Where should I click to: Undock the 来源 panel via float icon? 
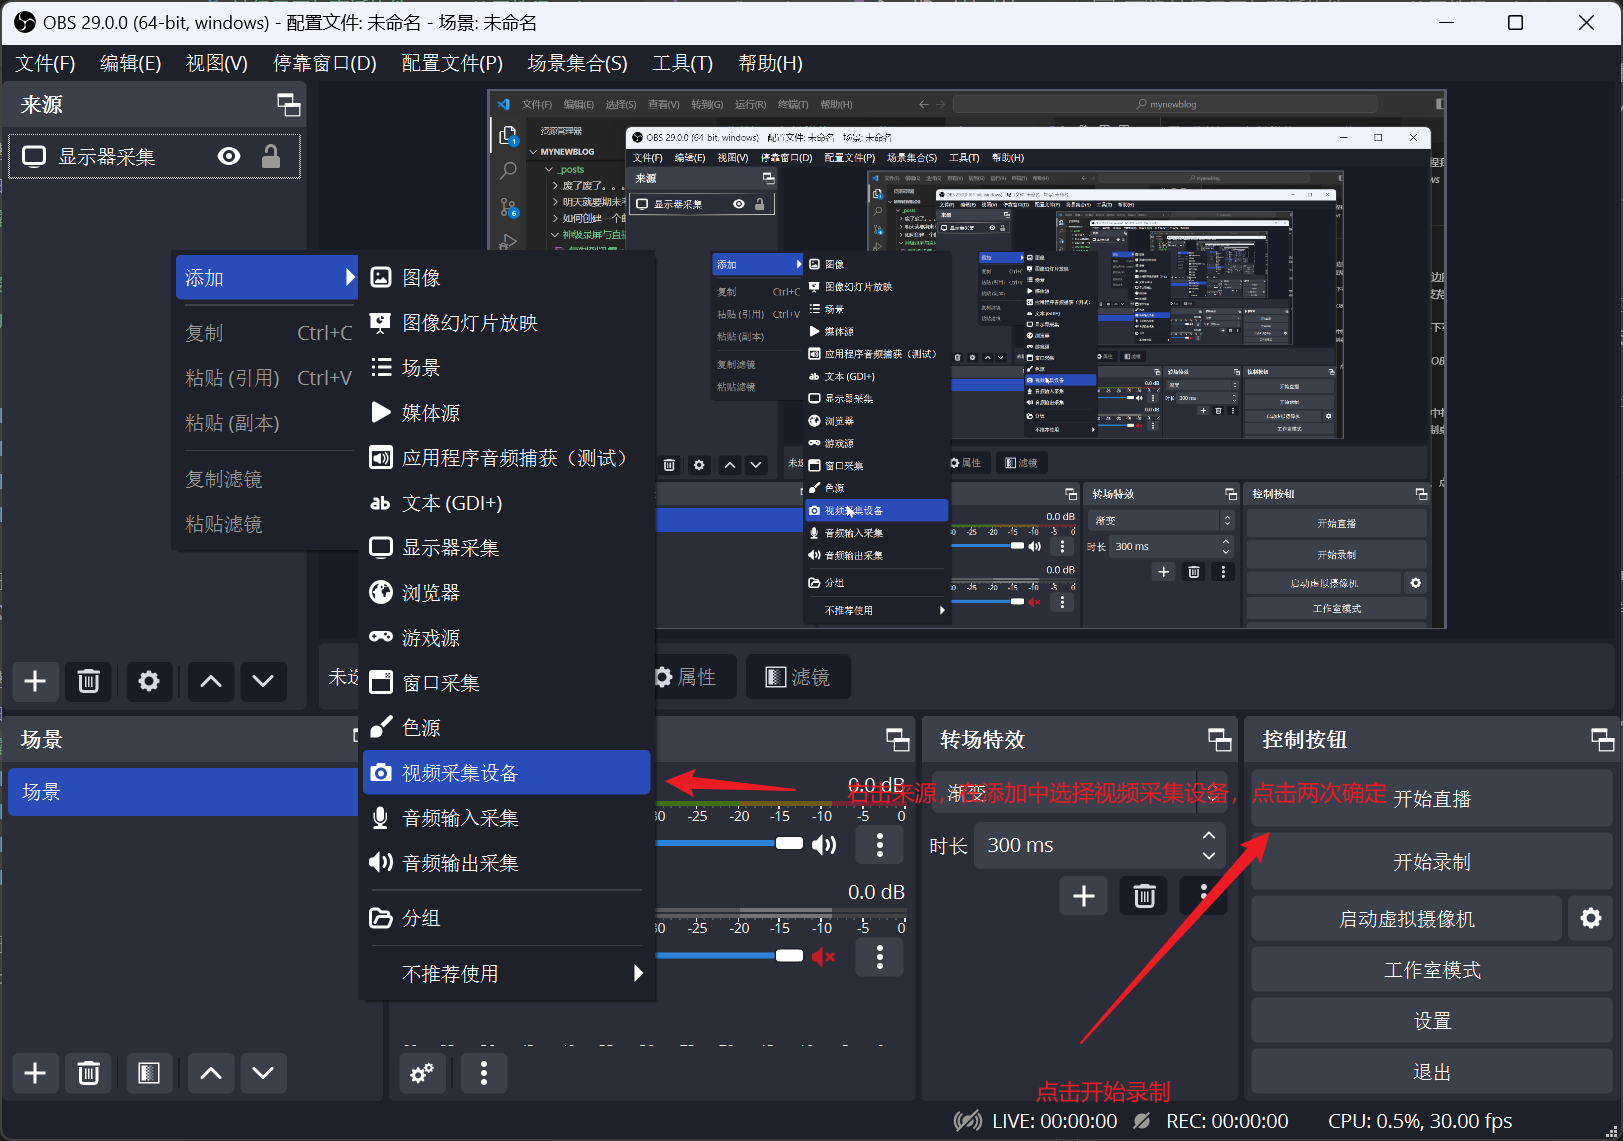pyautogui.click(x=288, y=105)
